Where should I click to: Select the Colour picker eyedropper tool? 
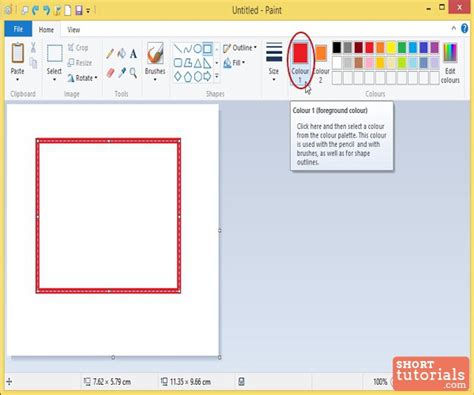[x=122, y=73]
